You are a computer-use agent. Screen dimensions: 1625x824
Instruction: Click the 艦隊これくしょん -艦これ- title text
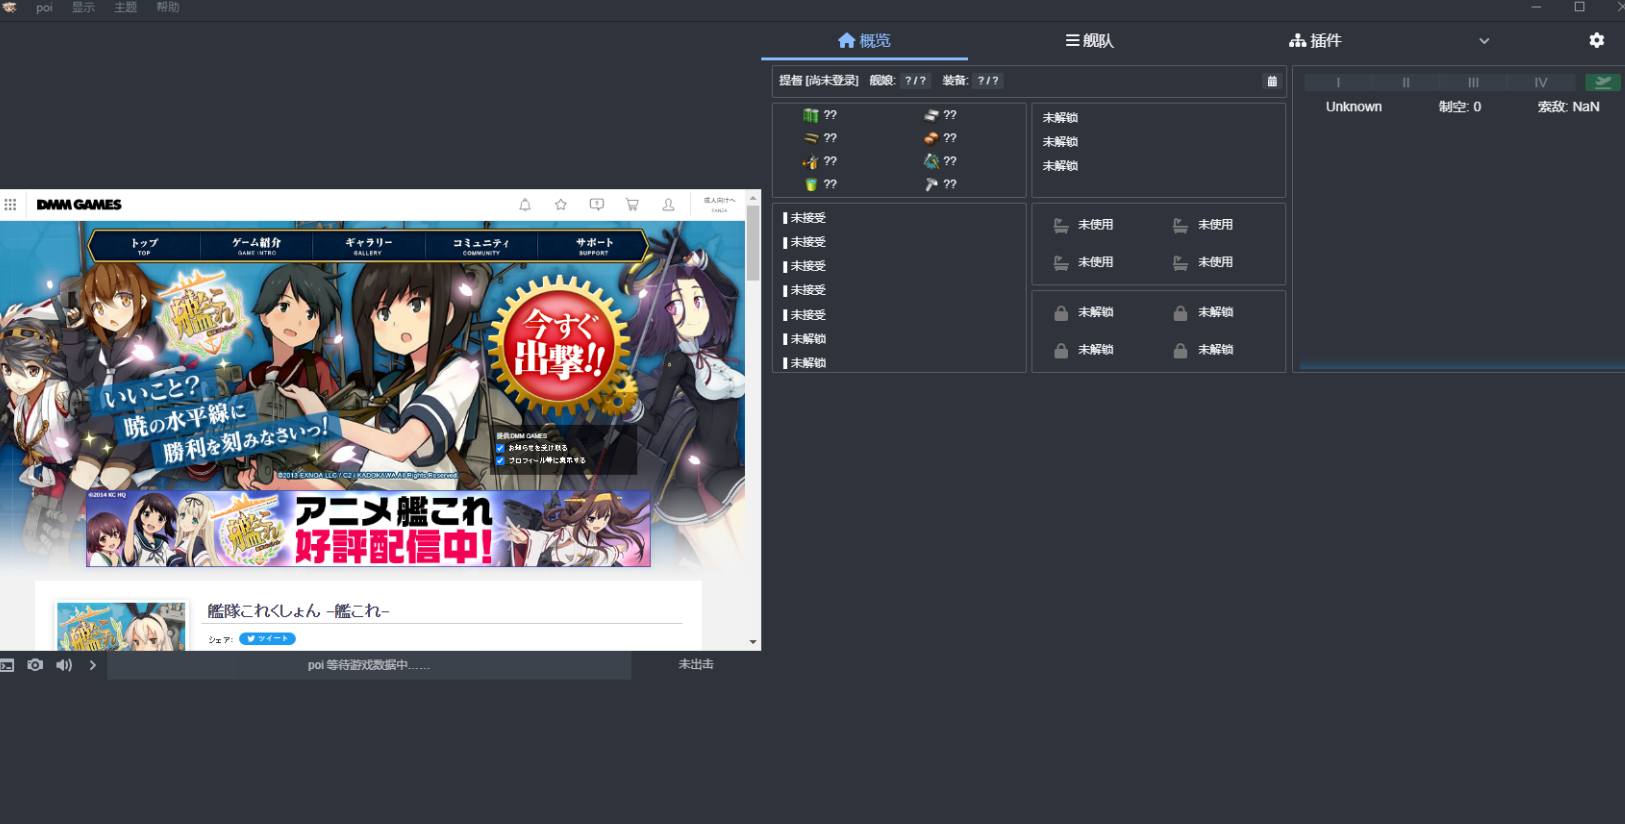tap(298, 611)
